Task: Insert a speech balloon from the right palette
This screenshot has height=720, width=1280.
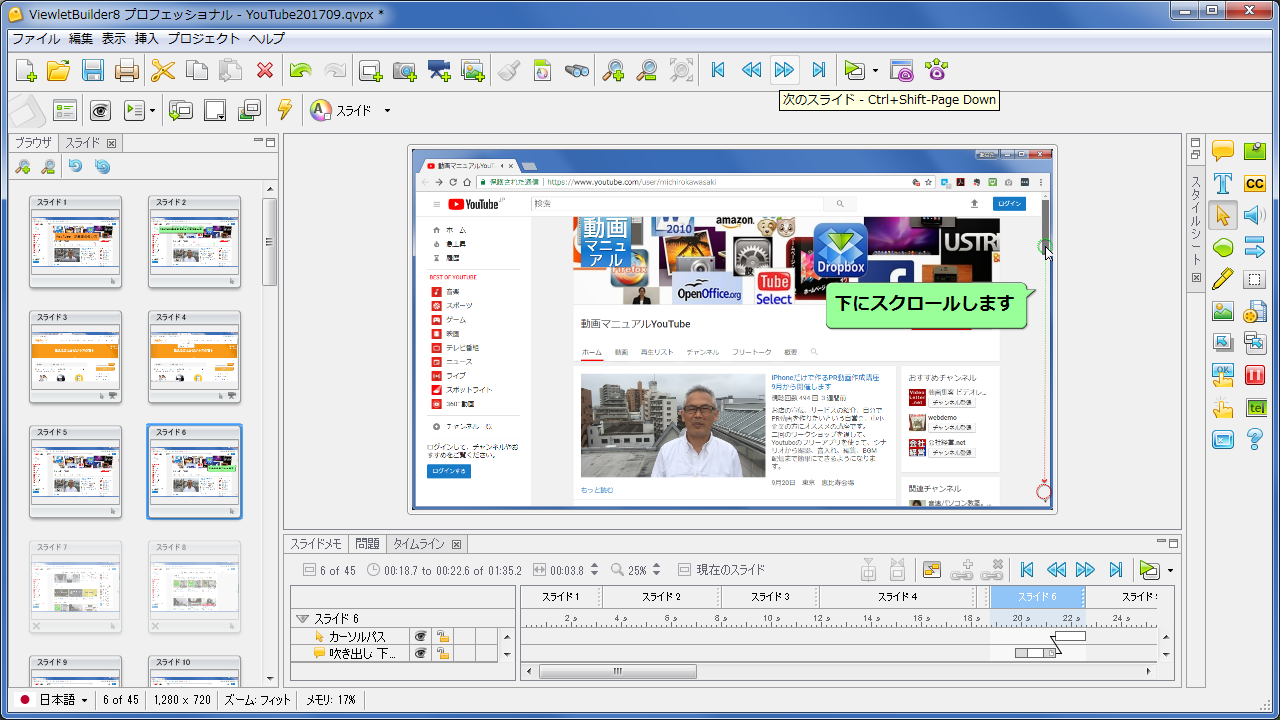Action: coord(1222,151)
